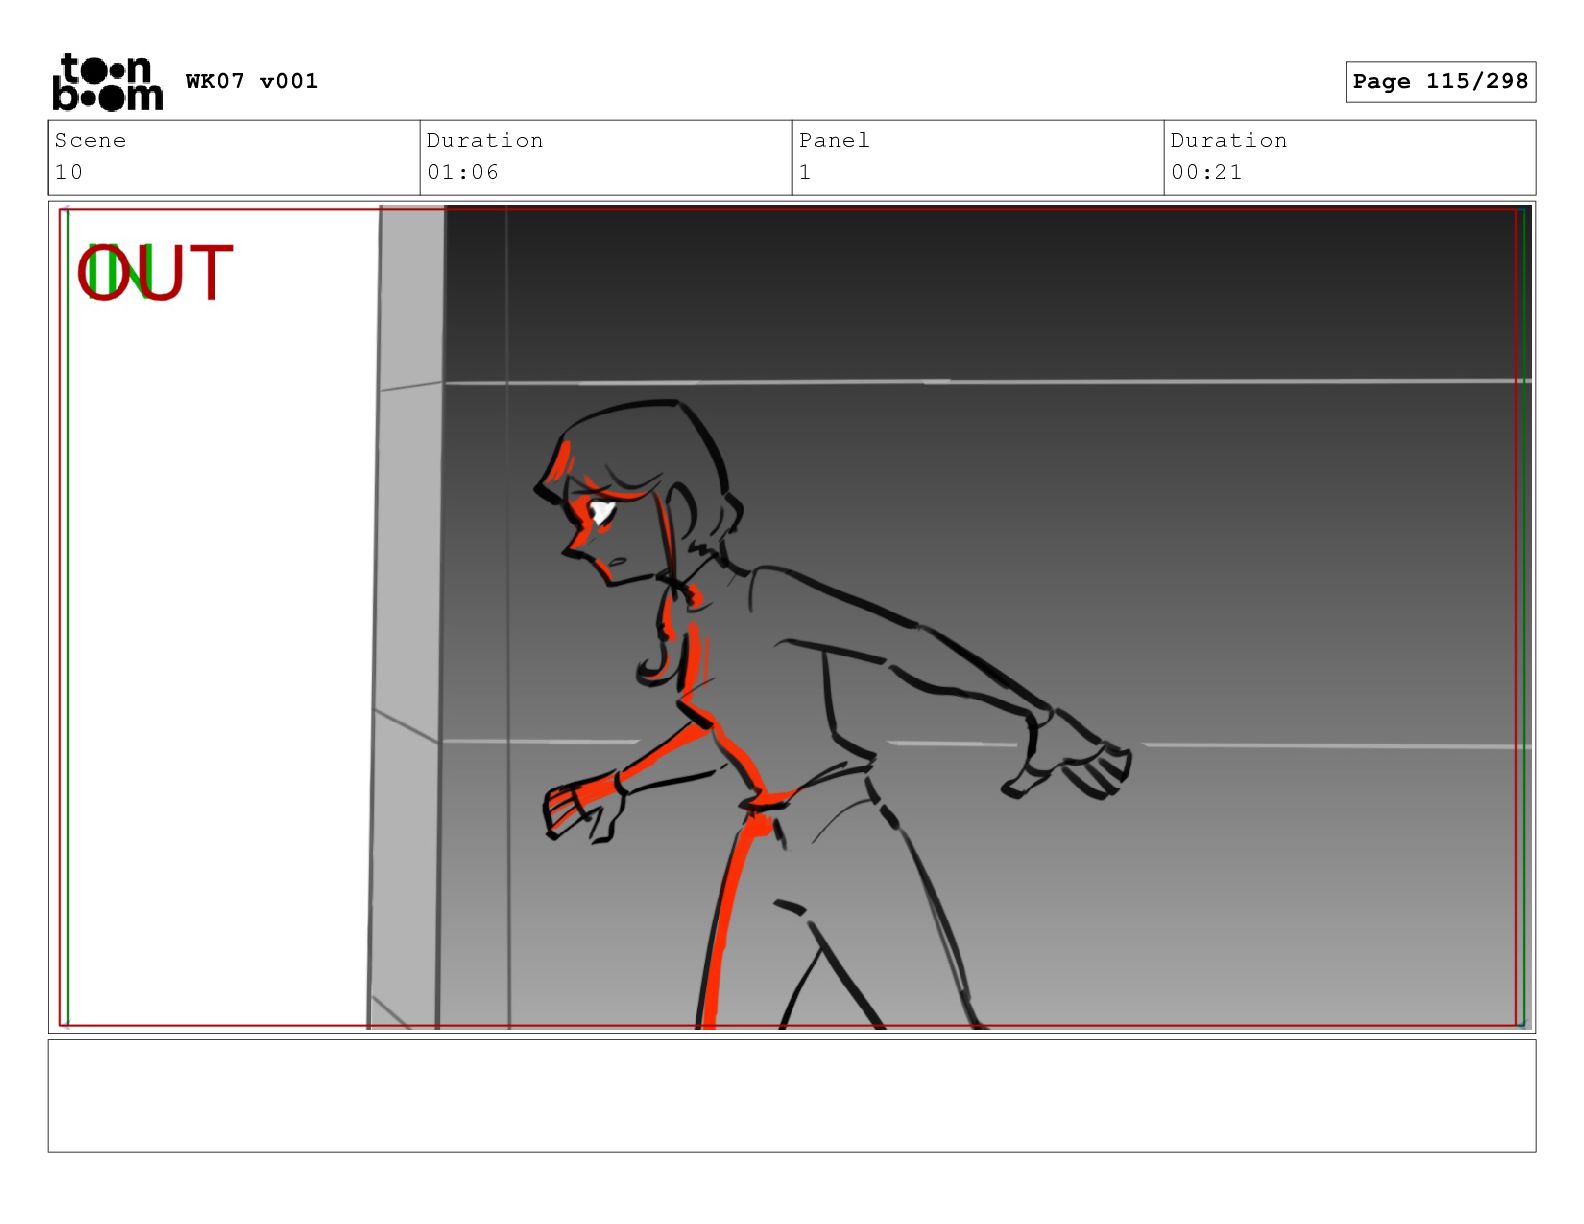Click the WK07 v001 title text

coord(252,81)
